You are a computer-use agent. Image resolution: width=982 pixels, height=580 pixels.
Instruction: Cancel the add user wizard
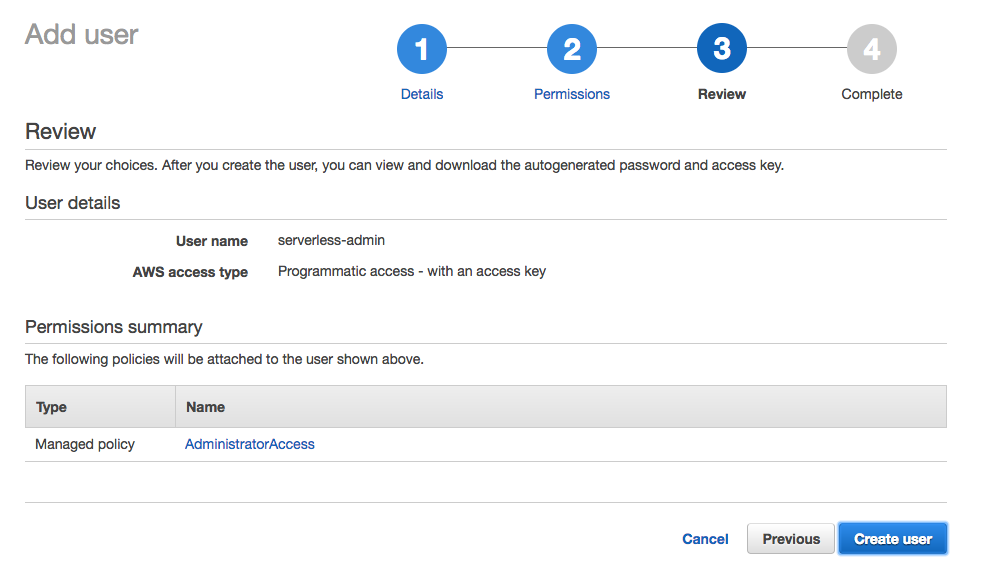tap(705, 539)
